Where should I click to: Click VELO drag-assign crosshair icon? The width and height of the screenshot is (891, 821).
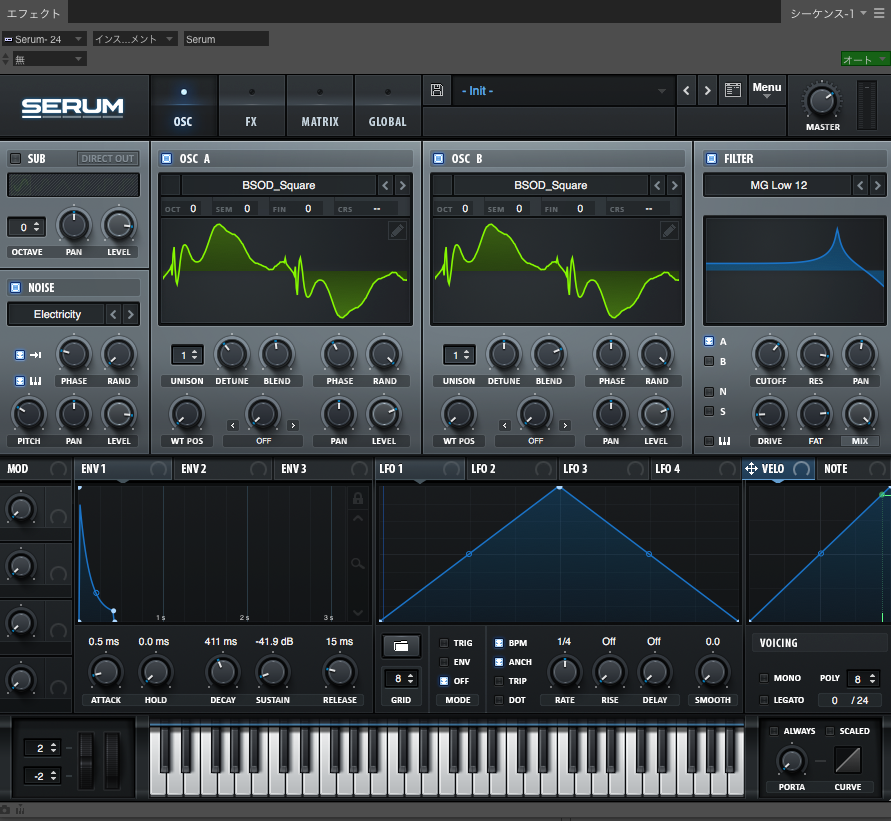click(x=751, y=468)
